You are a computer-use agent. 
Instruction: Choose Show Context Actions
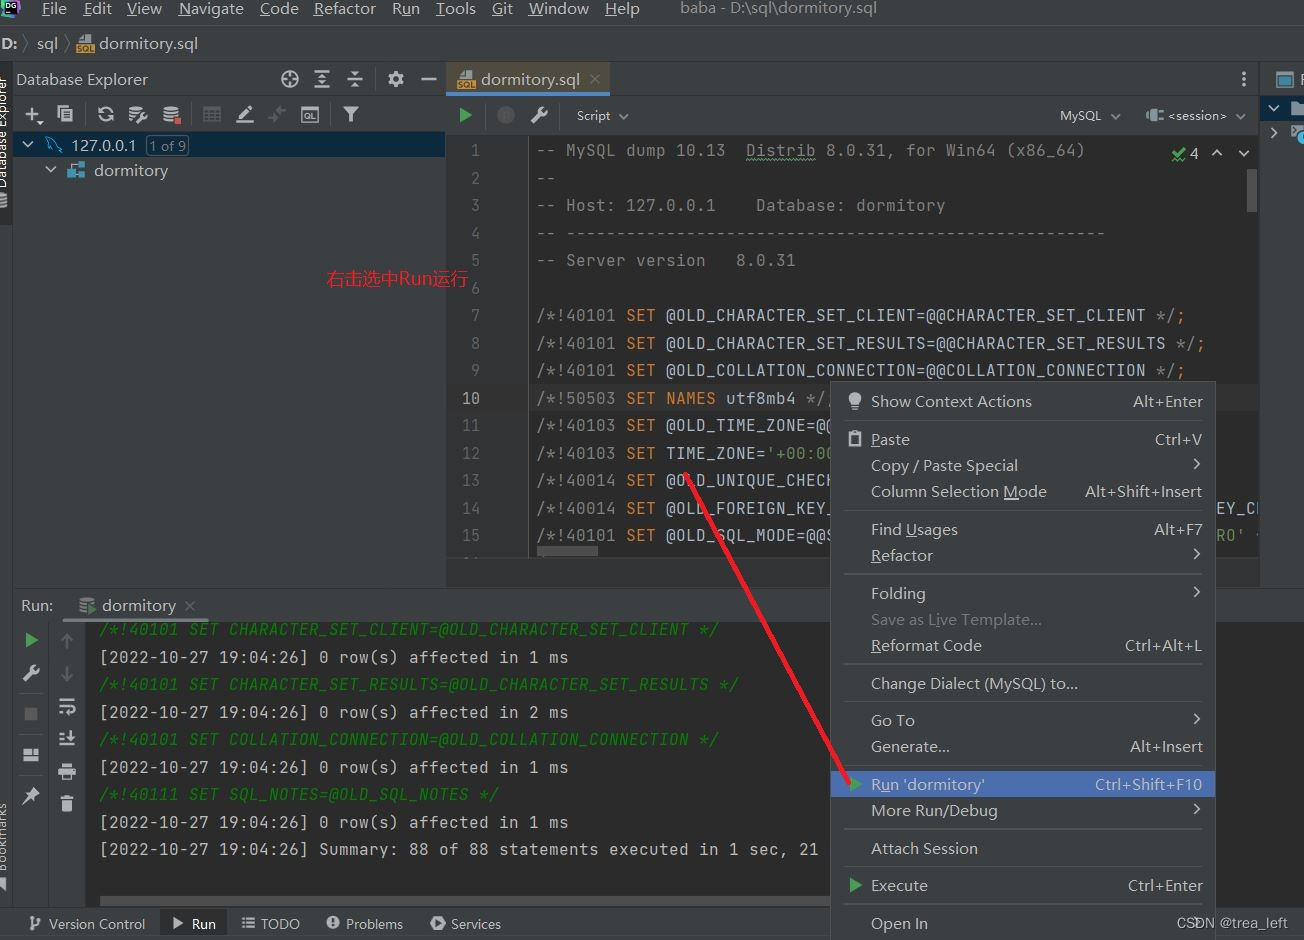[1023, 401]
